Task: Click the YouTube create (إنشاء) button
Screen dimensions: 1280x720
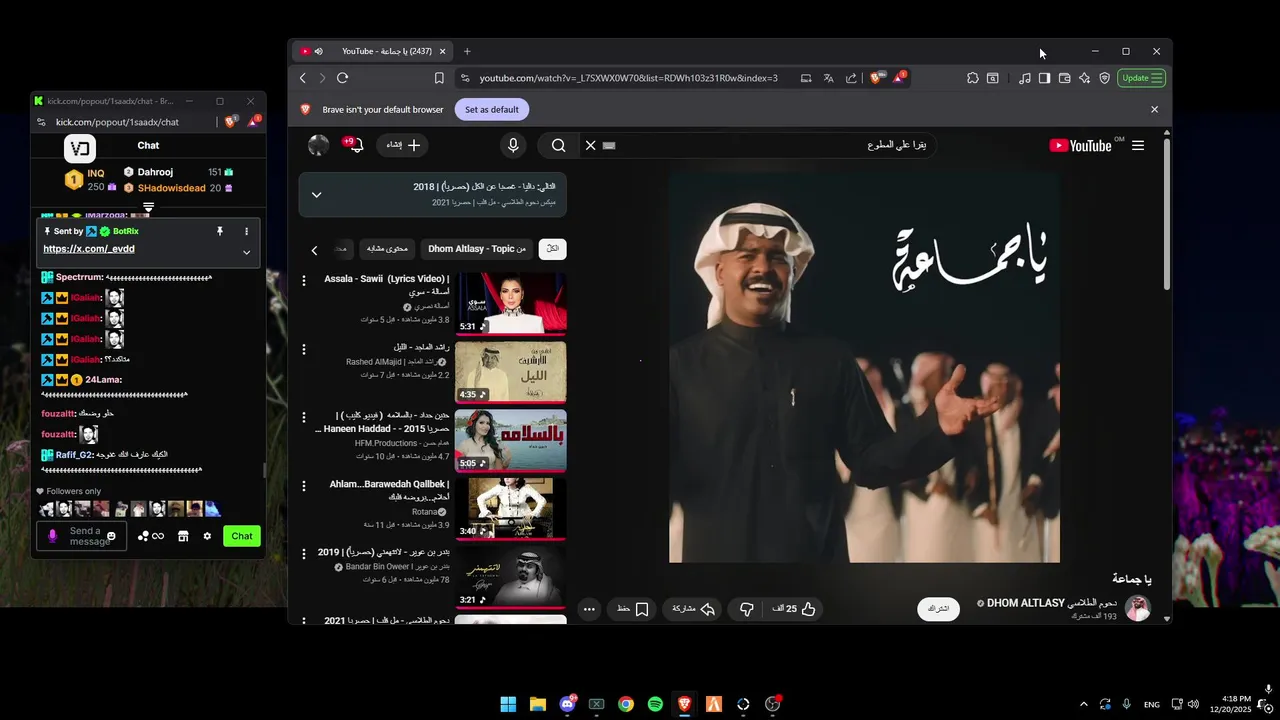Action: (x=404, y=145)
